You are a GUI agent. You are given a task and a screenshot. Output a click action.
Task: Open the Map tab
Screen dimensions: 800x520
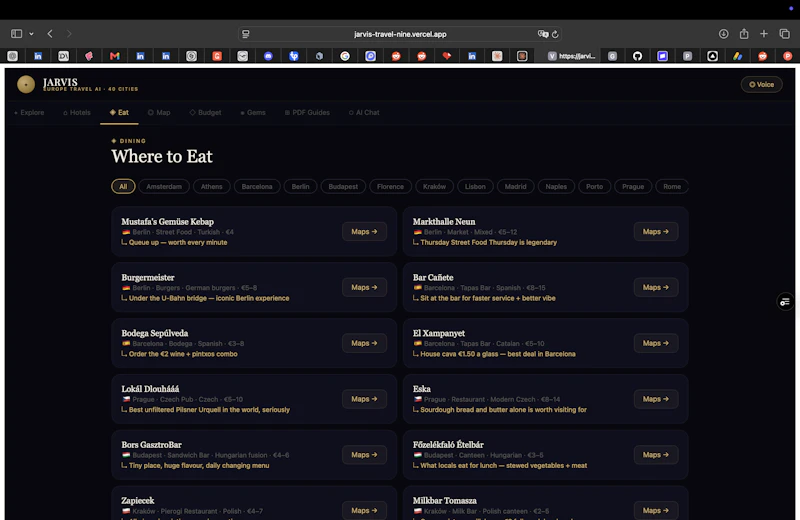159,112
